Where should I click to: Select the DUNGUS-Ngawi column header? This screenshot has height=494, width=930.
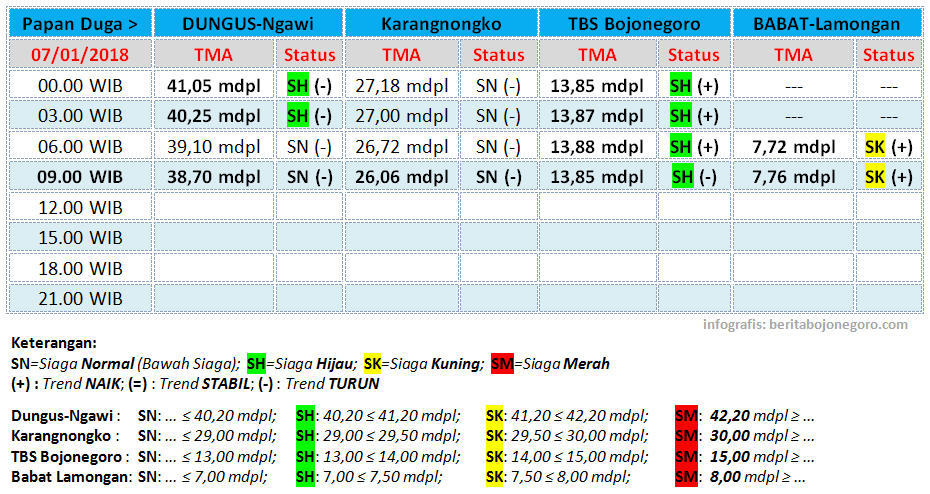[x=248, y=23]
